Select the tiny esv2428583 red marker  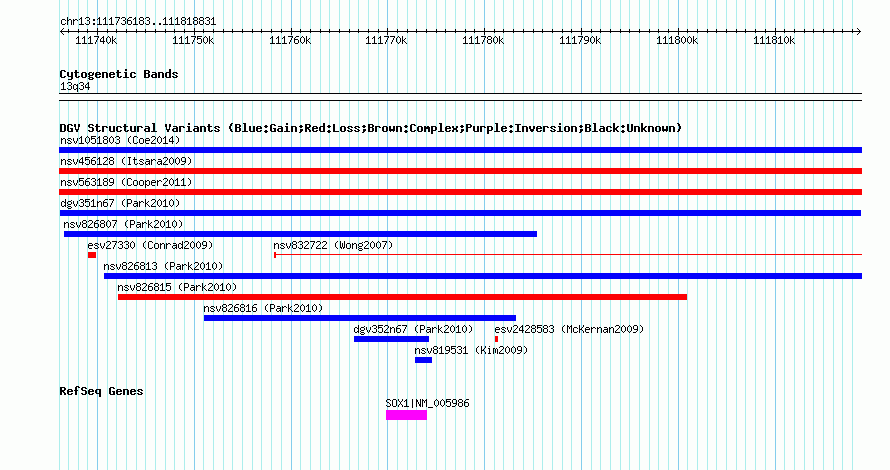[x=497, y=339]
